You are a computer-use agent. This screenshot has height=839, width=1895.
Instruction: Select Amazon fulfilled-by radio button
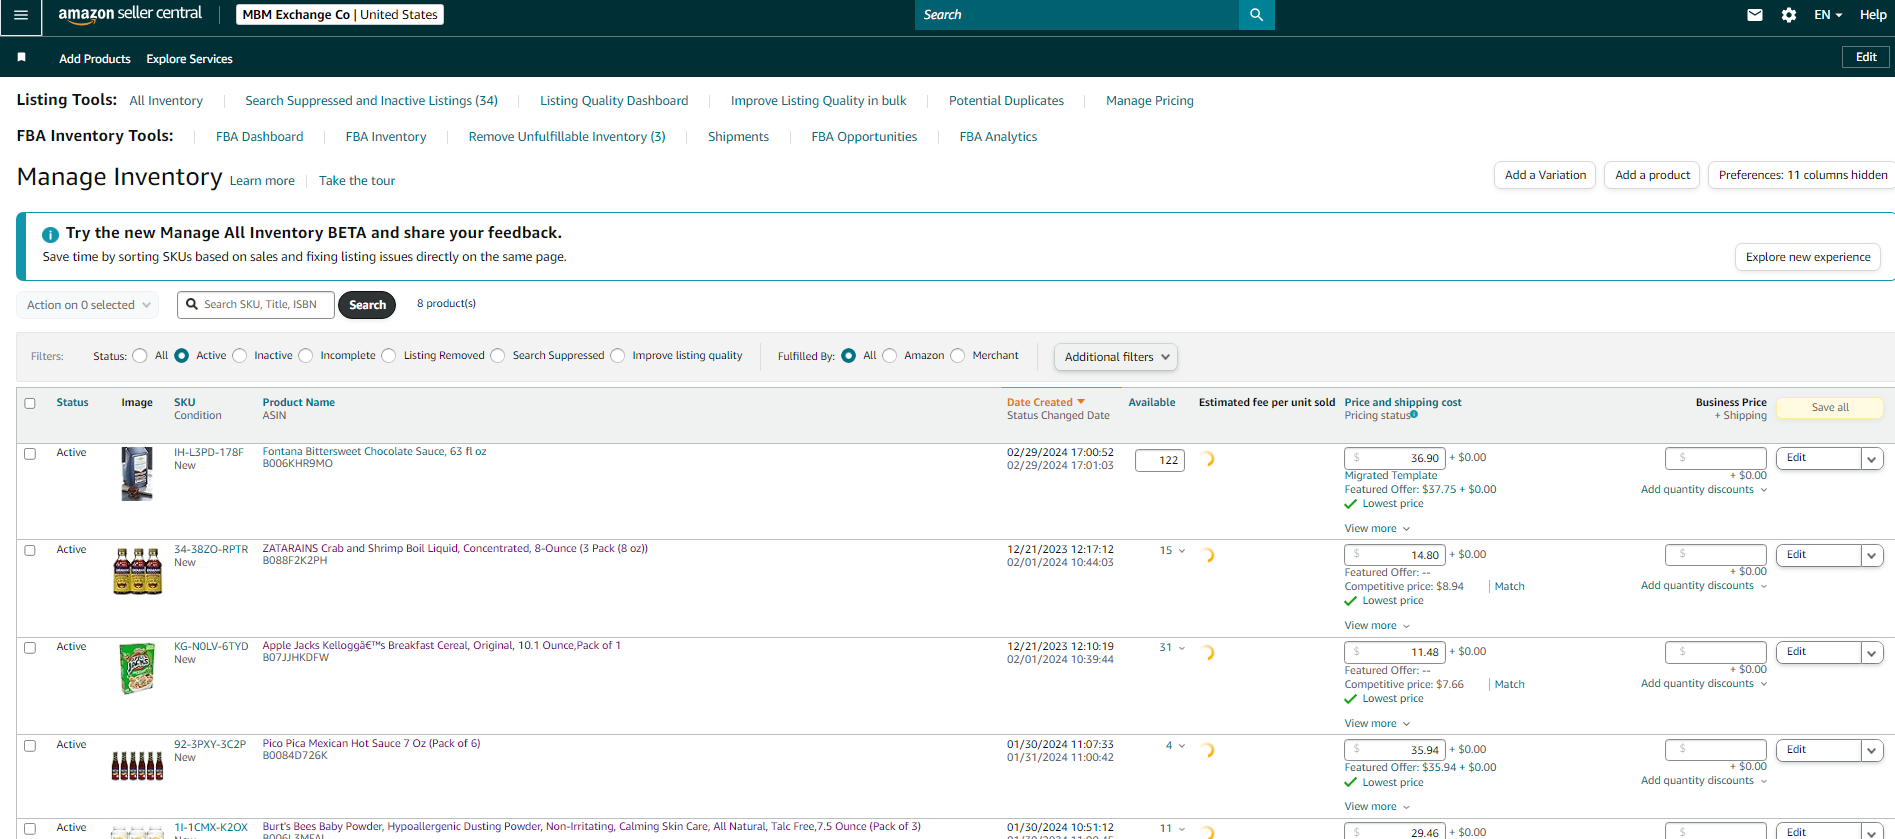pos(890,356)
